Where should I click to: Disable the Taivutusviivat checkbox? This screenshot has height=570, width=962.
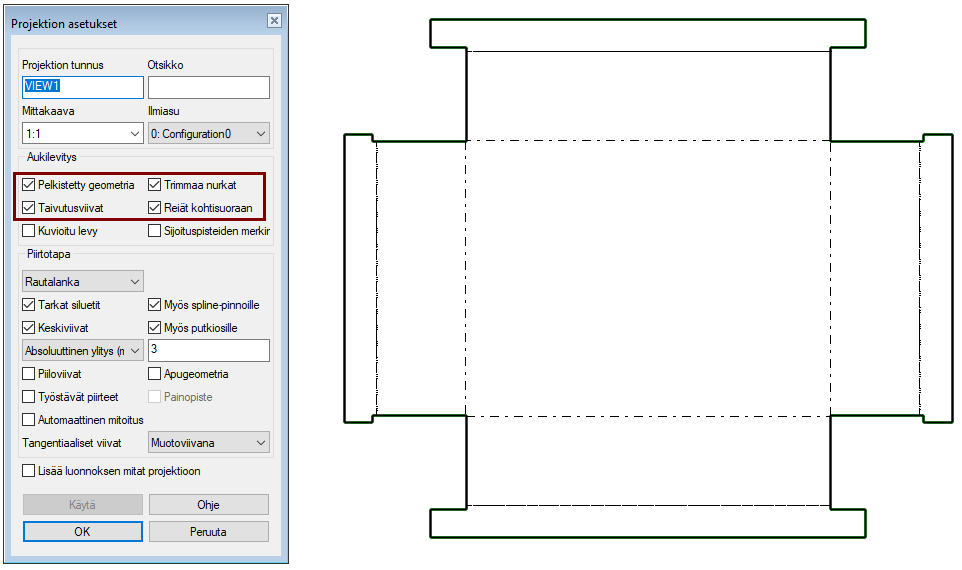tap(28, 208)
